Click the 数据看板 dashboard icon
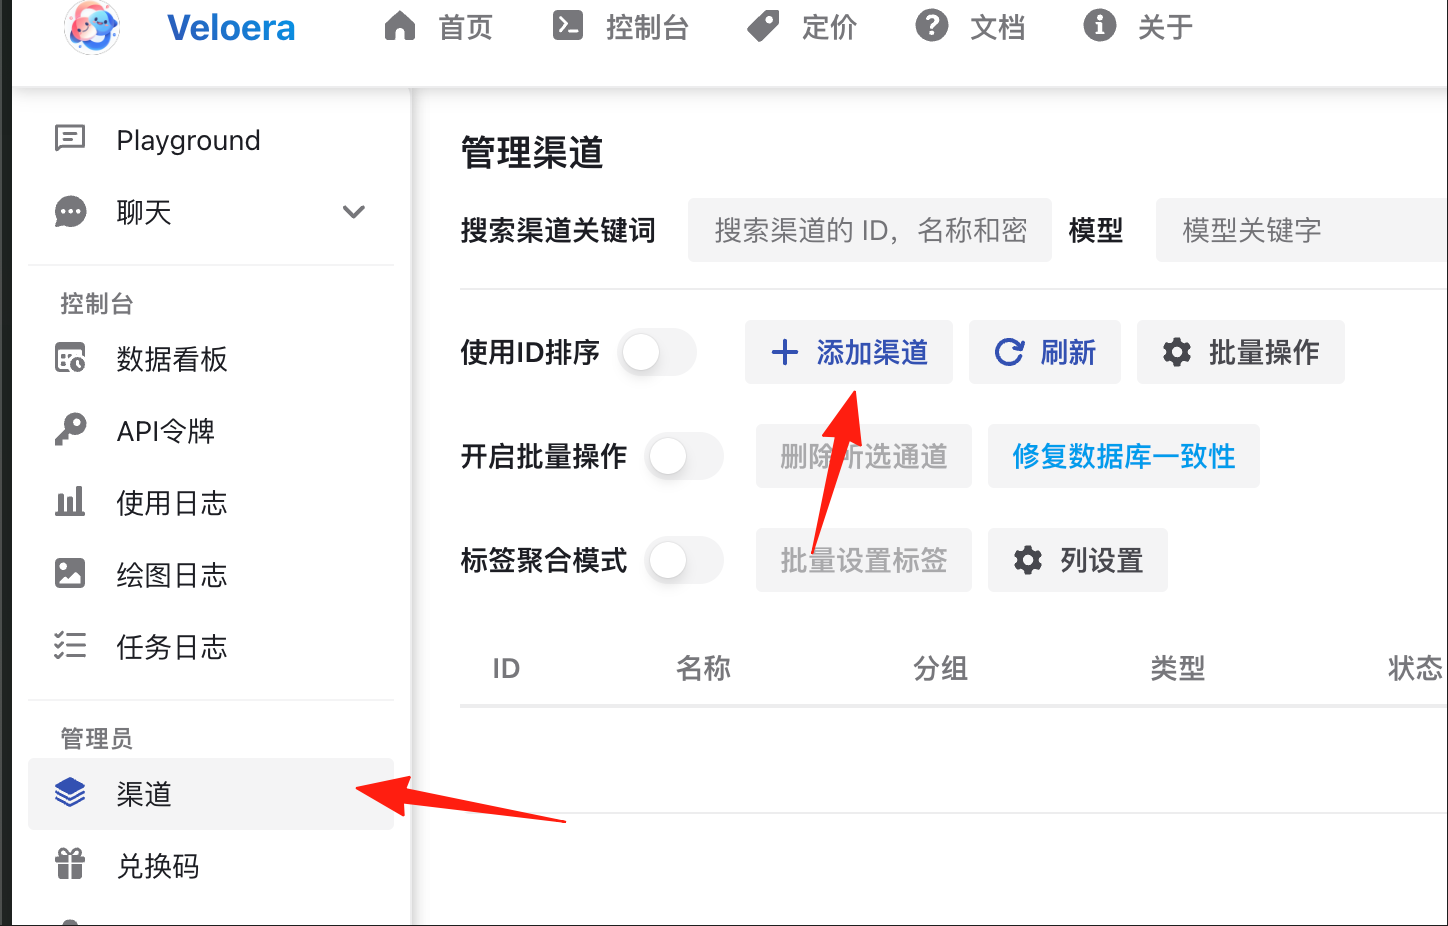Viewport: 1448px width, 926px height. click(x=70, y=357)
